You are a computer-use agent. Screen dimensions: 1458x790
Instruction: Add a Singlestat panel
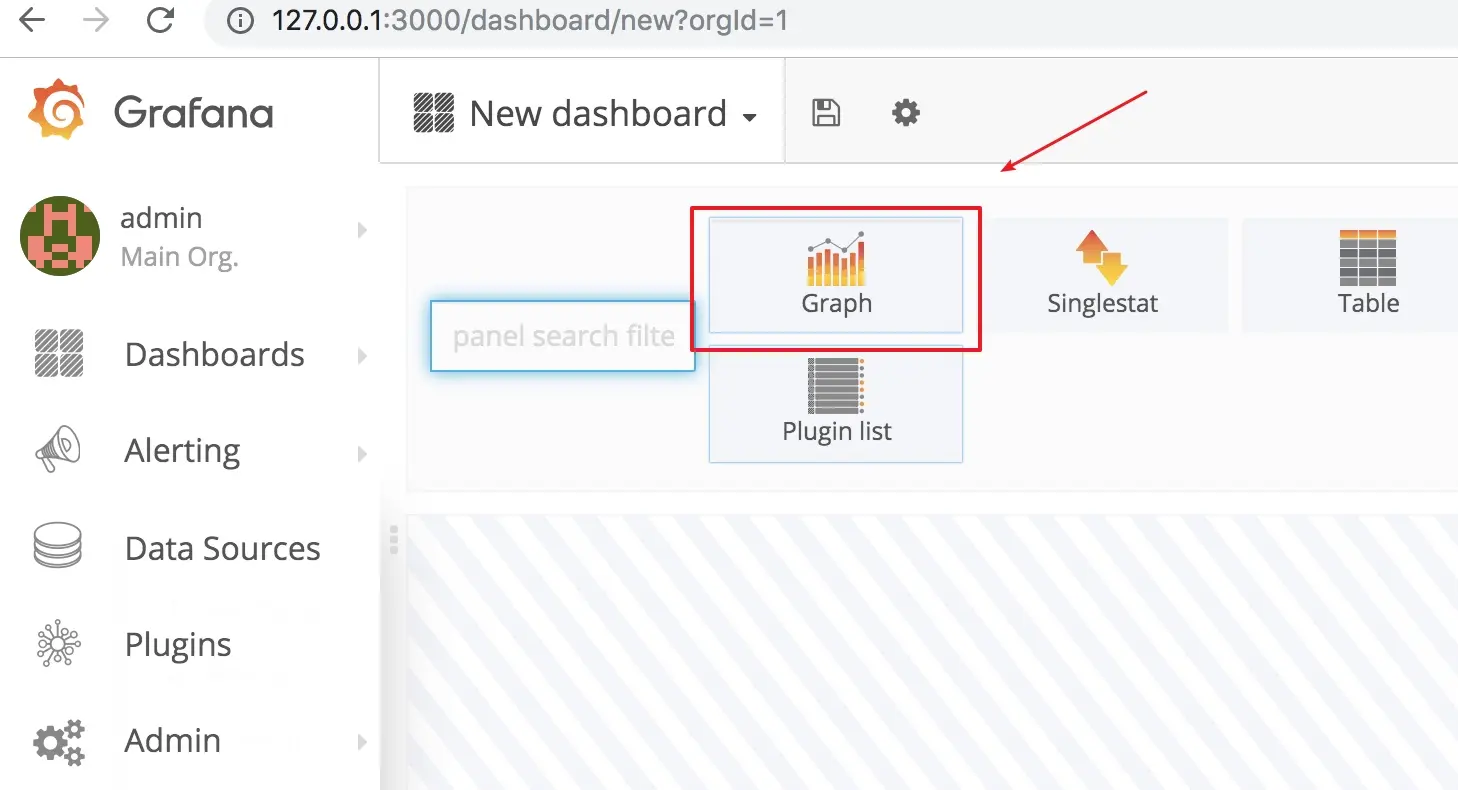1102,276
